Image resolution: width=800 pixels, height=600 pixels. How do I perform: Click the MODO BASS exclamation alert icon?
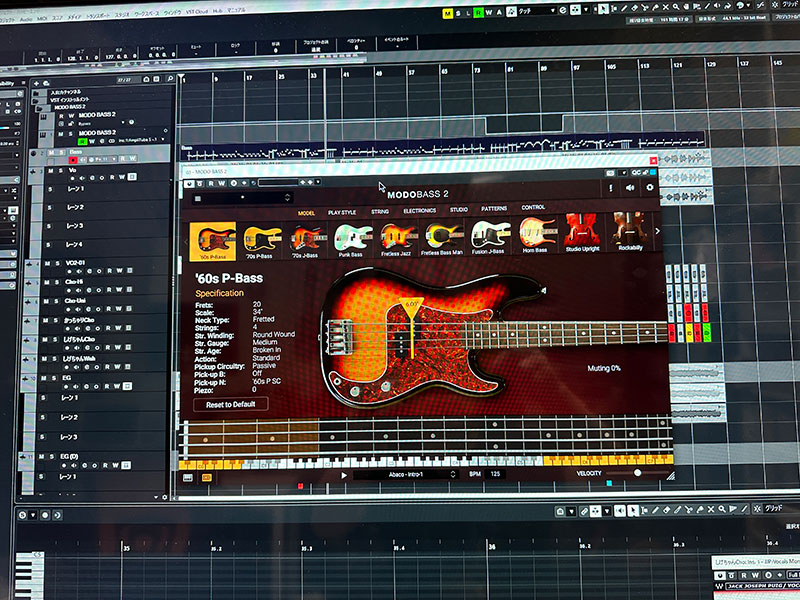point(611,188)
